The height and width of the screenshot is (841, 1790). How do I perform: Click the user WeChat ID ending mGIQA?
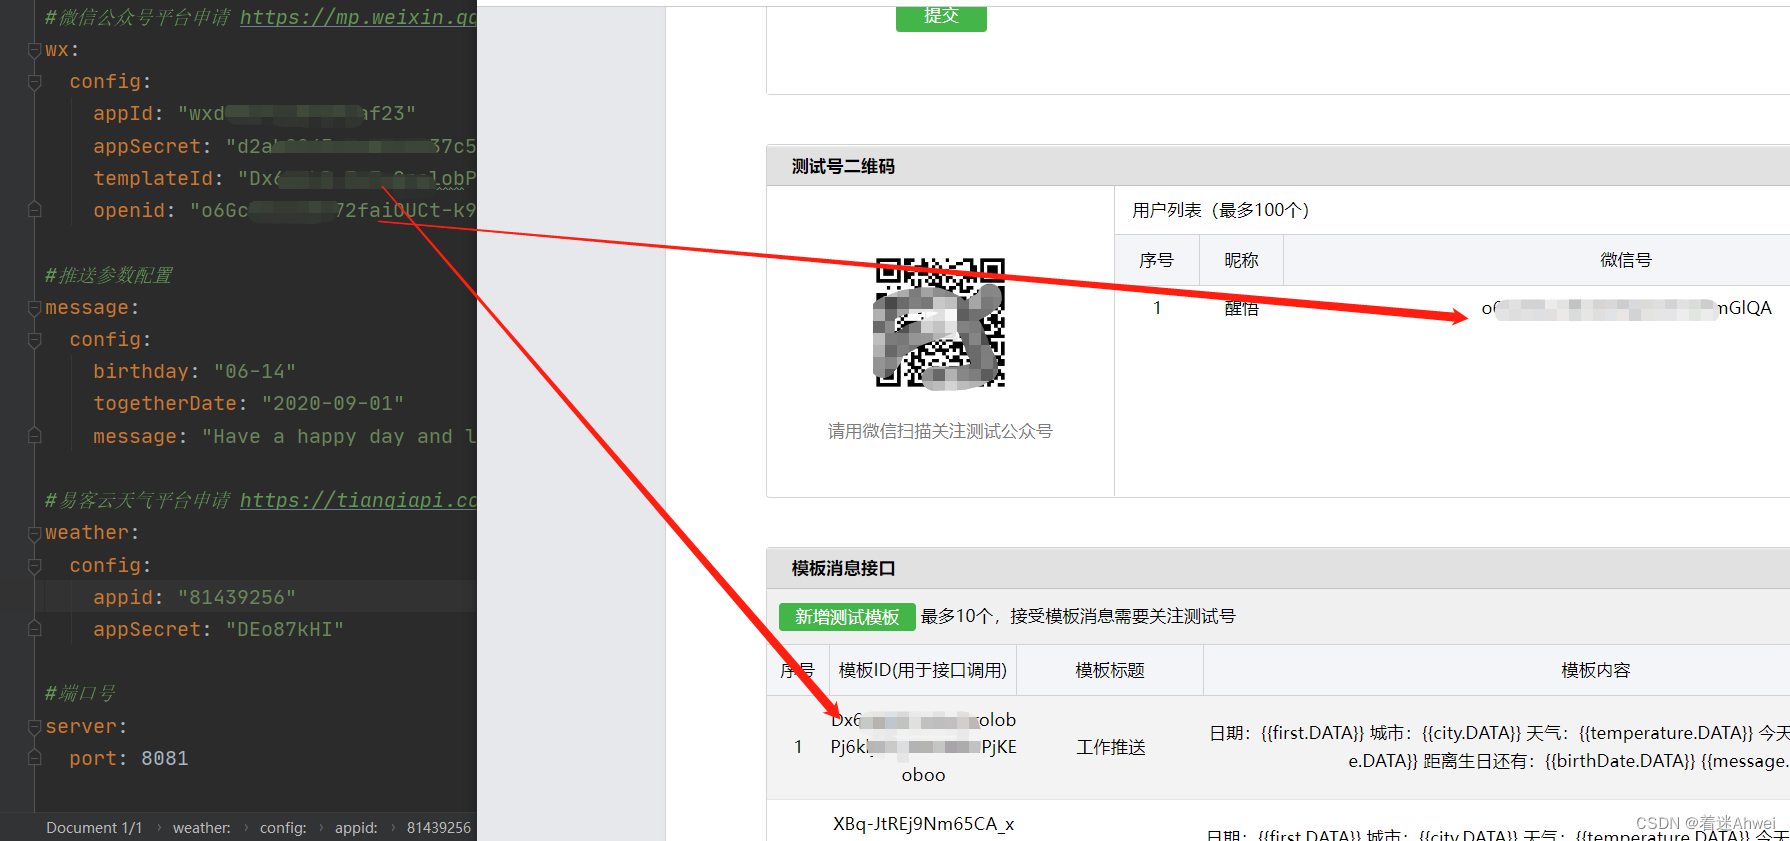(1626, 308)
